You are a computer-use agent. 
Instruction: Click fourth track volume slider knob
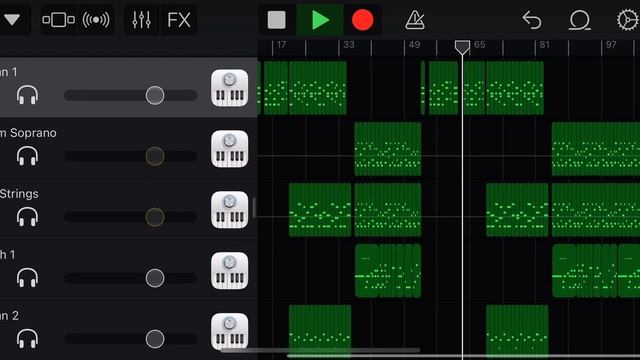(155, 278)
